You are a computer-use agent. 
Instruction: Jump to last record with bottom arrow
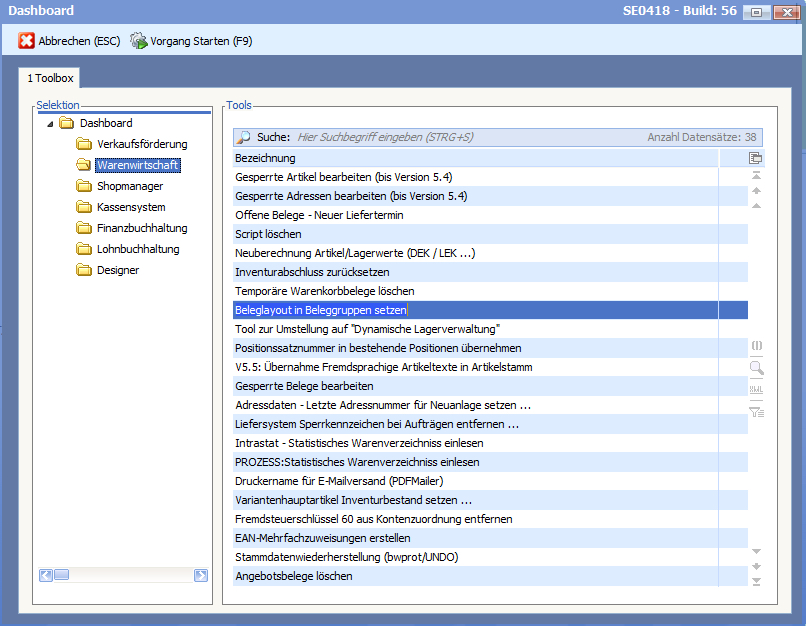[x=756, y=581]
